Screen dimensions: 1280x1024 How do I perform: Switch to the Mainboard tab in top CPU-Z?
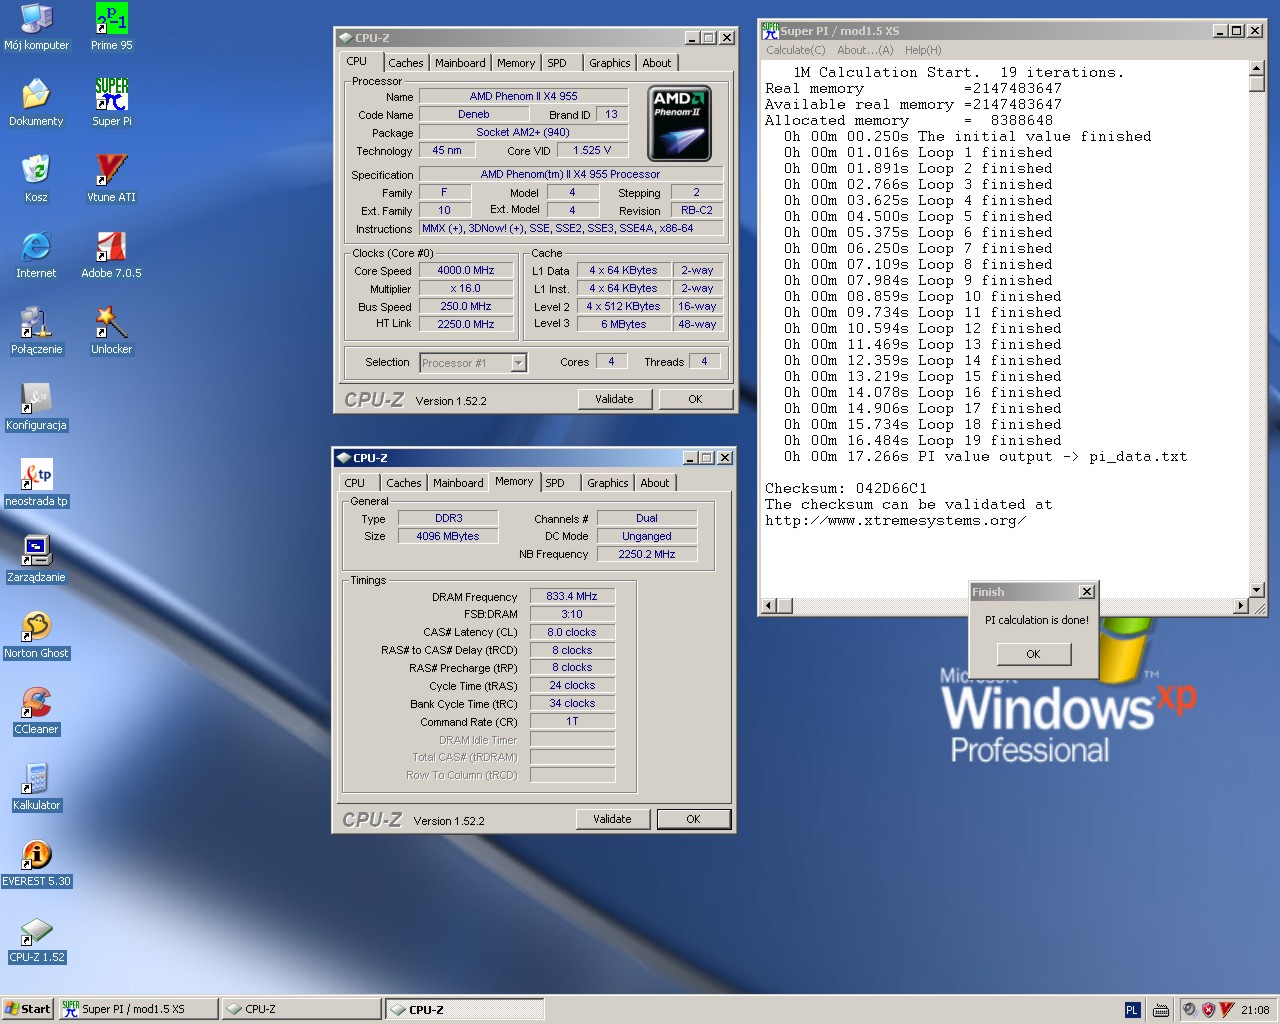click(x=460, y=63)
